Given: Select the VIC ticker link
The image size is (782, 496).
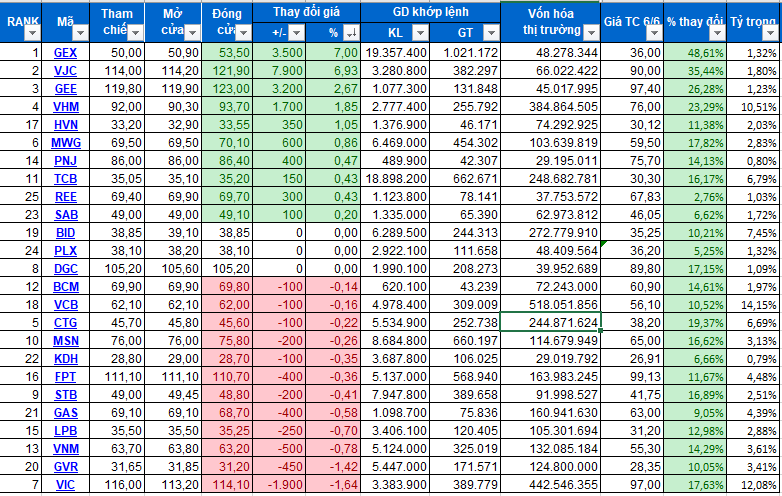Looking at the screenshot, I should coord(65,485).
